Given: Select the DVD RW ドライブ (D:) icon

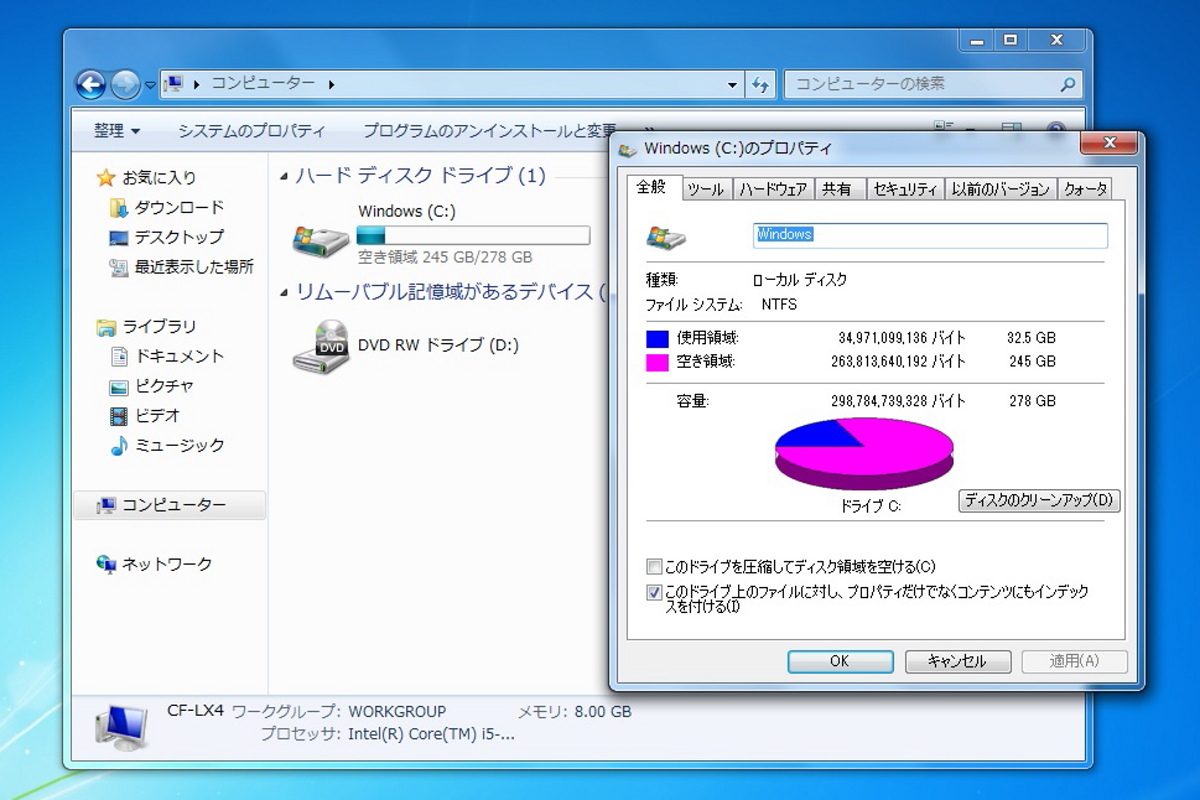Looking at the screenshot, I should [321, 346].
